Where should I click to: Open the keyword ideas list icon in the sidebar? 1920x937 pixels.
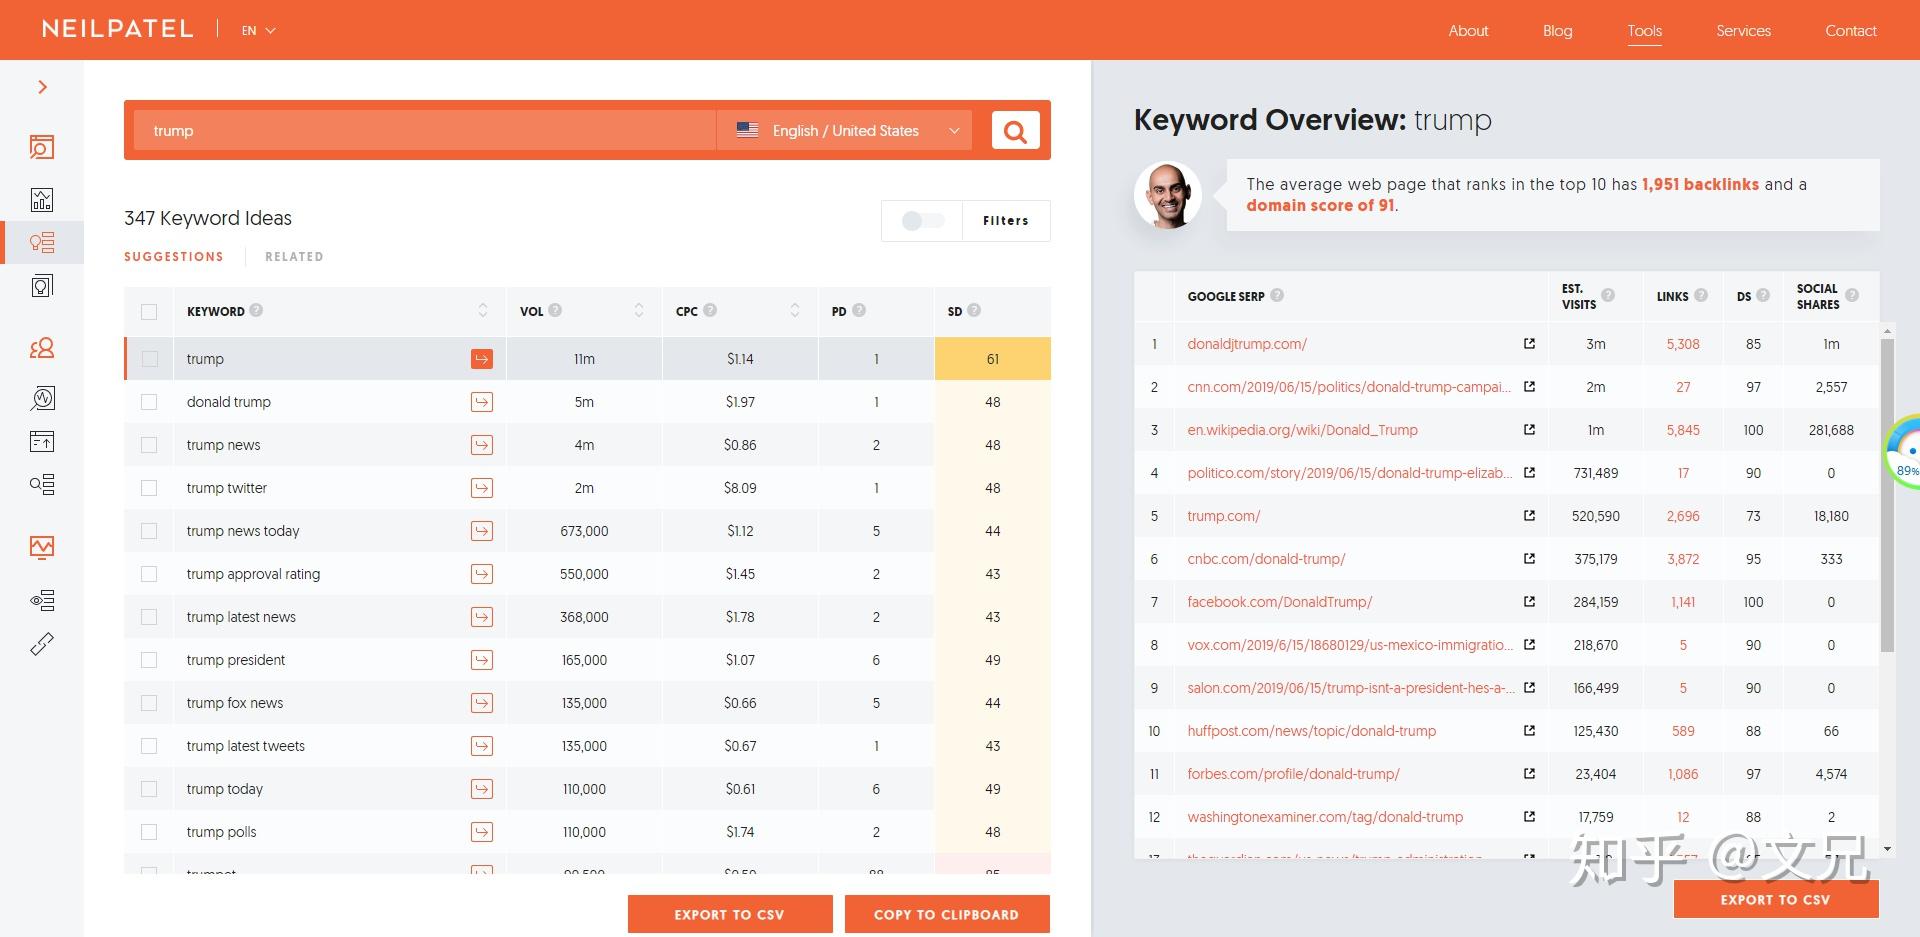(x=42, y=243)
